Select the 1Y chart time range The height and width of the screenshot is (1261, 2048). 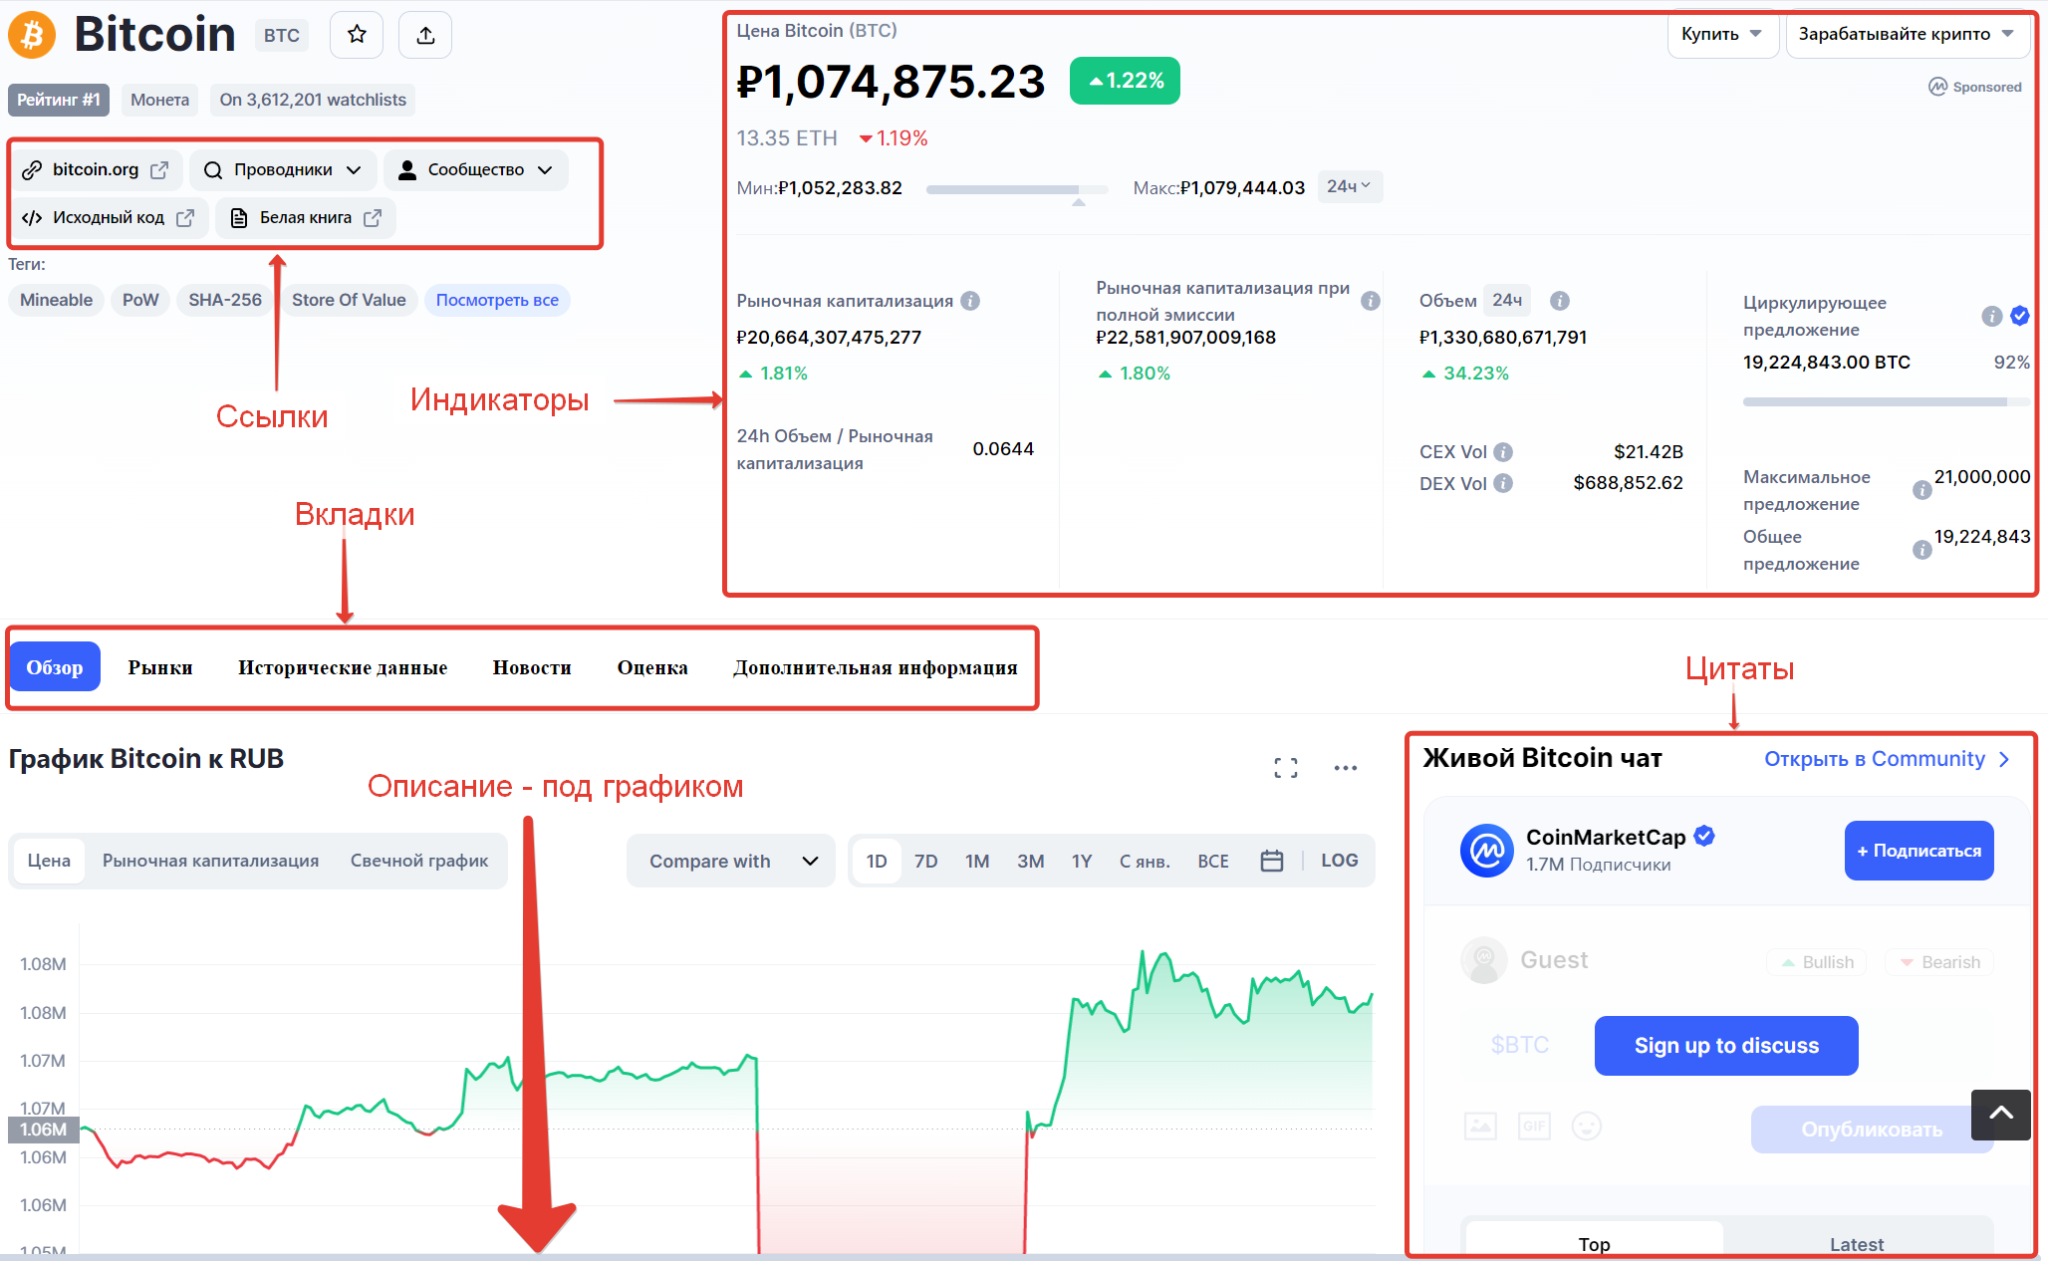click(1081, 860)
